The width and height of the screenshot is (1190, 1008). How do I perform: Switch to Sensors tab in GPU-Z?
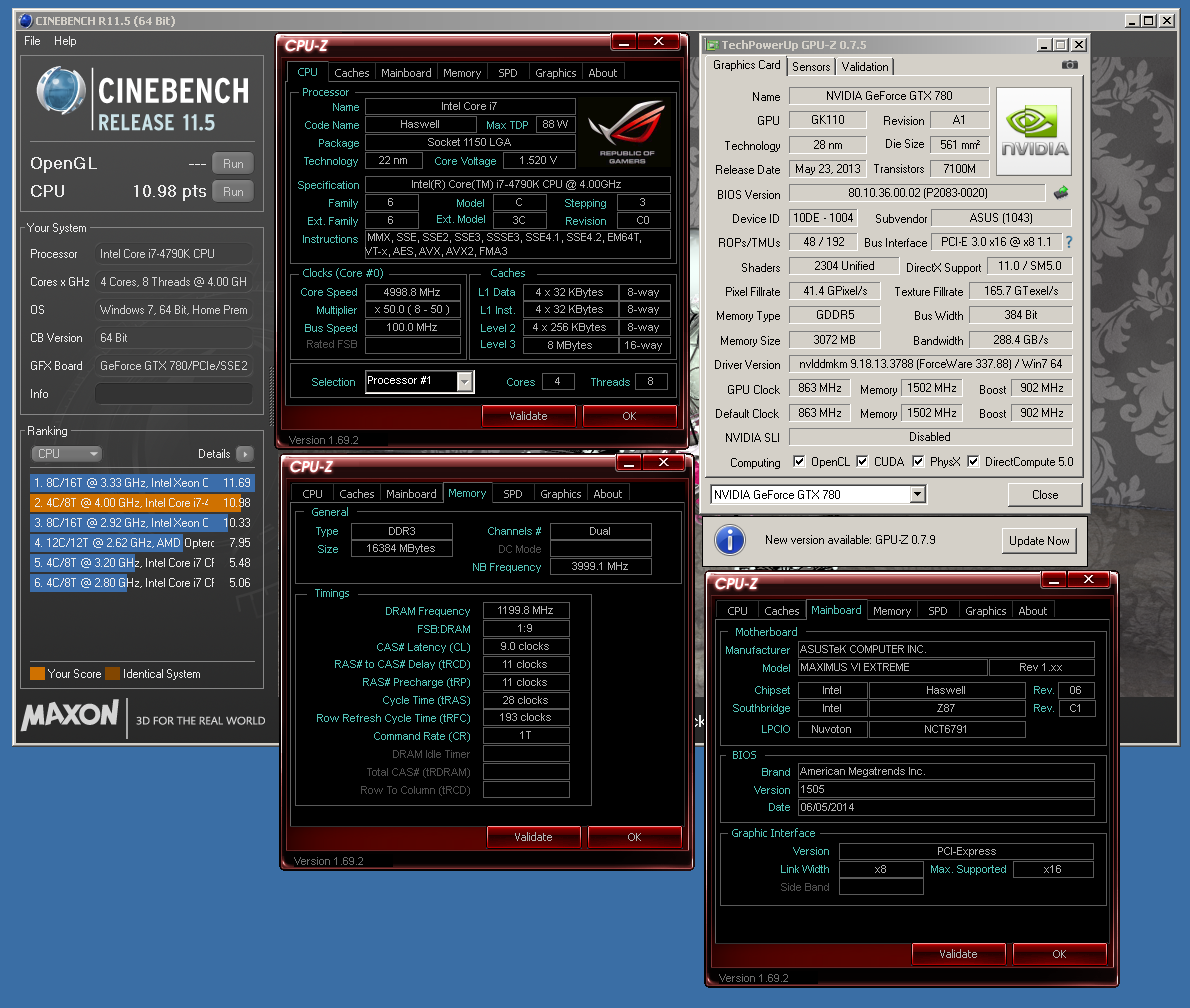click(x=811, y=67)
